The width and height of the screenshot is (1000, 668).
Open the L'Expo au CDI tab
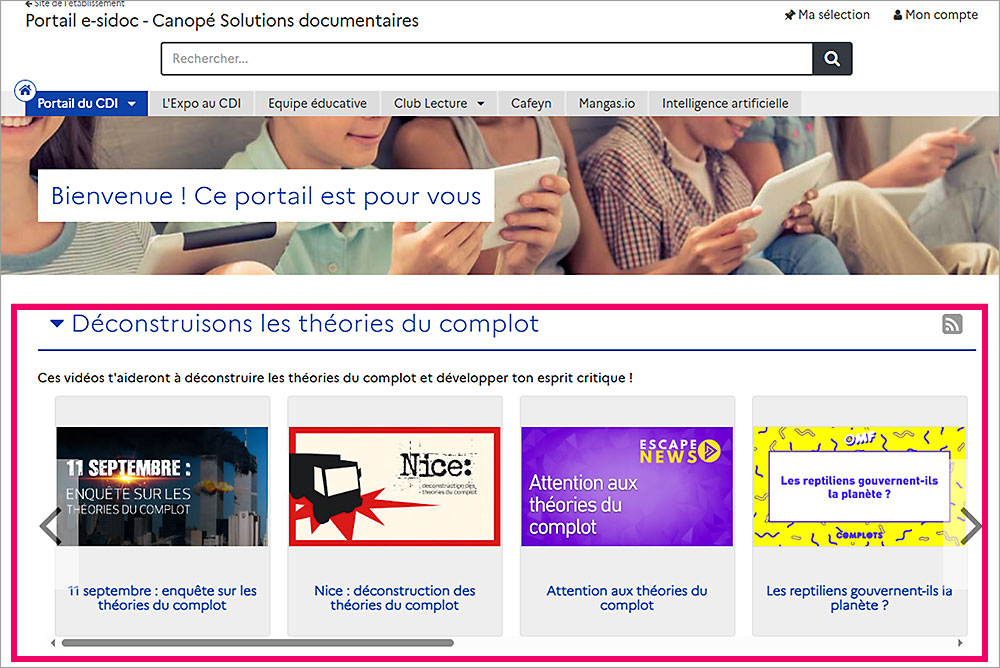click(201, 104)
